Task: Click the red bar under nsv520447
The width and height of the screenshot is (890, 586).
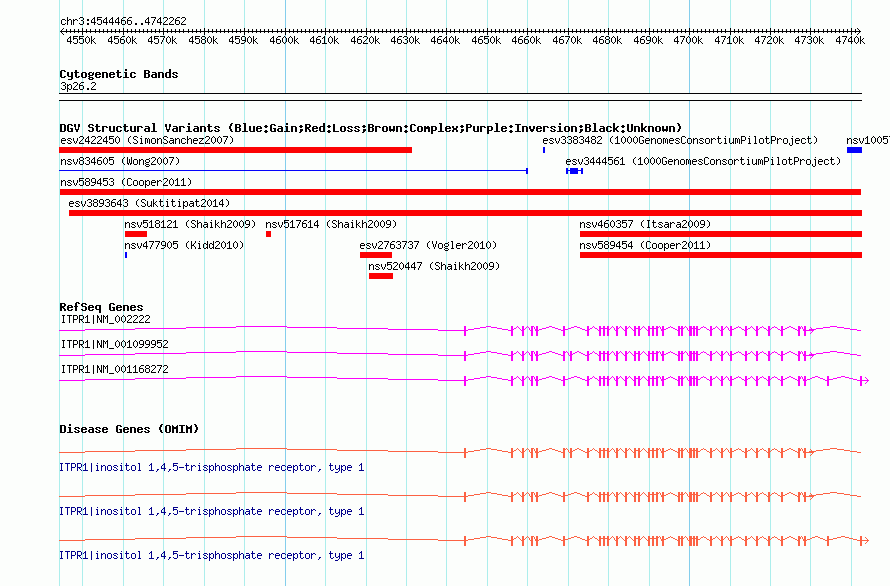Action: click(x=381, y=276)
